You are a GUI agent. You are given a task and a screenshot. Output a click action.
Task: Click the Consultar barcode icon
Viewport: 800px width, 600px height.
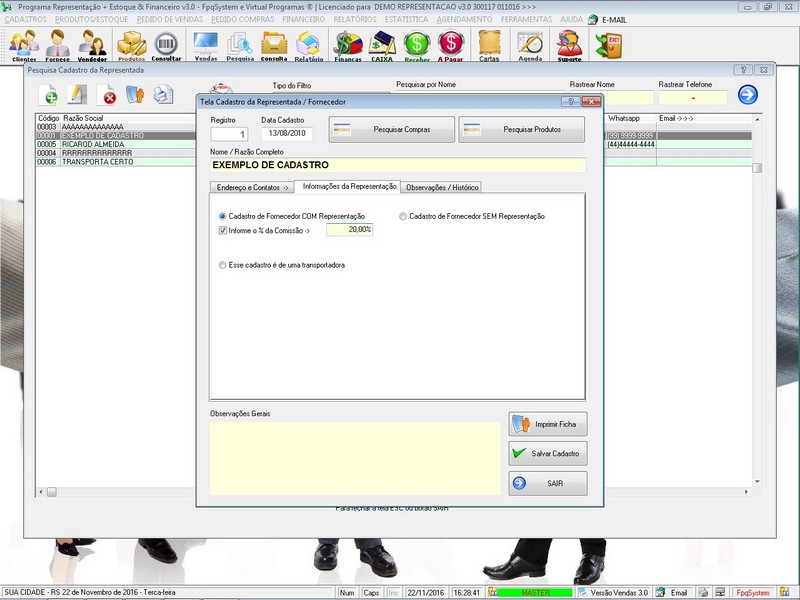point(166,45)
